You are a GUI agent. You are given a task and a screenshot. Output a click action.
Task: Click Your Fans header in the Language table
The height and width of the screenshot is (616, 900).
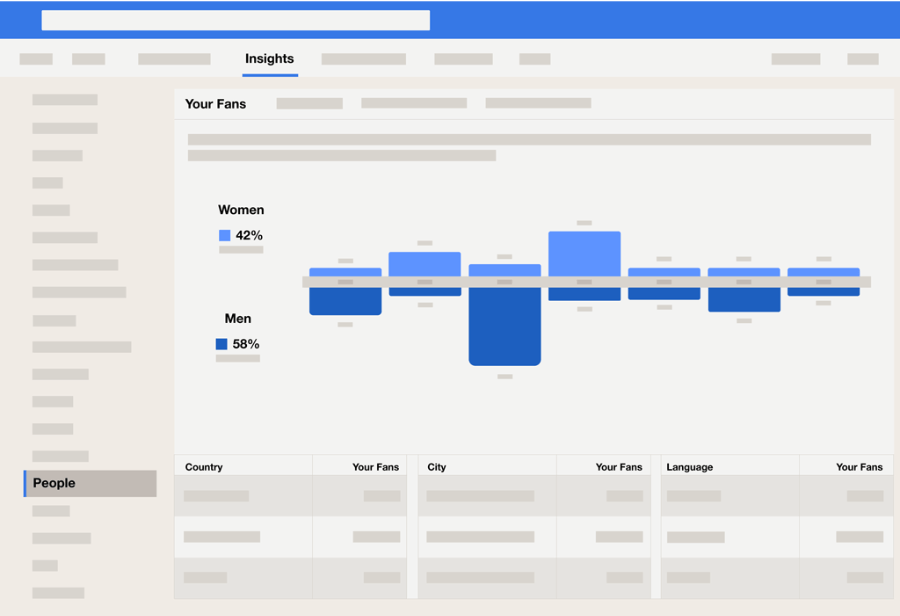point(859,467)
